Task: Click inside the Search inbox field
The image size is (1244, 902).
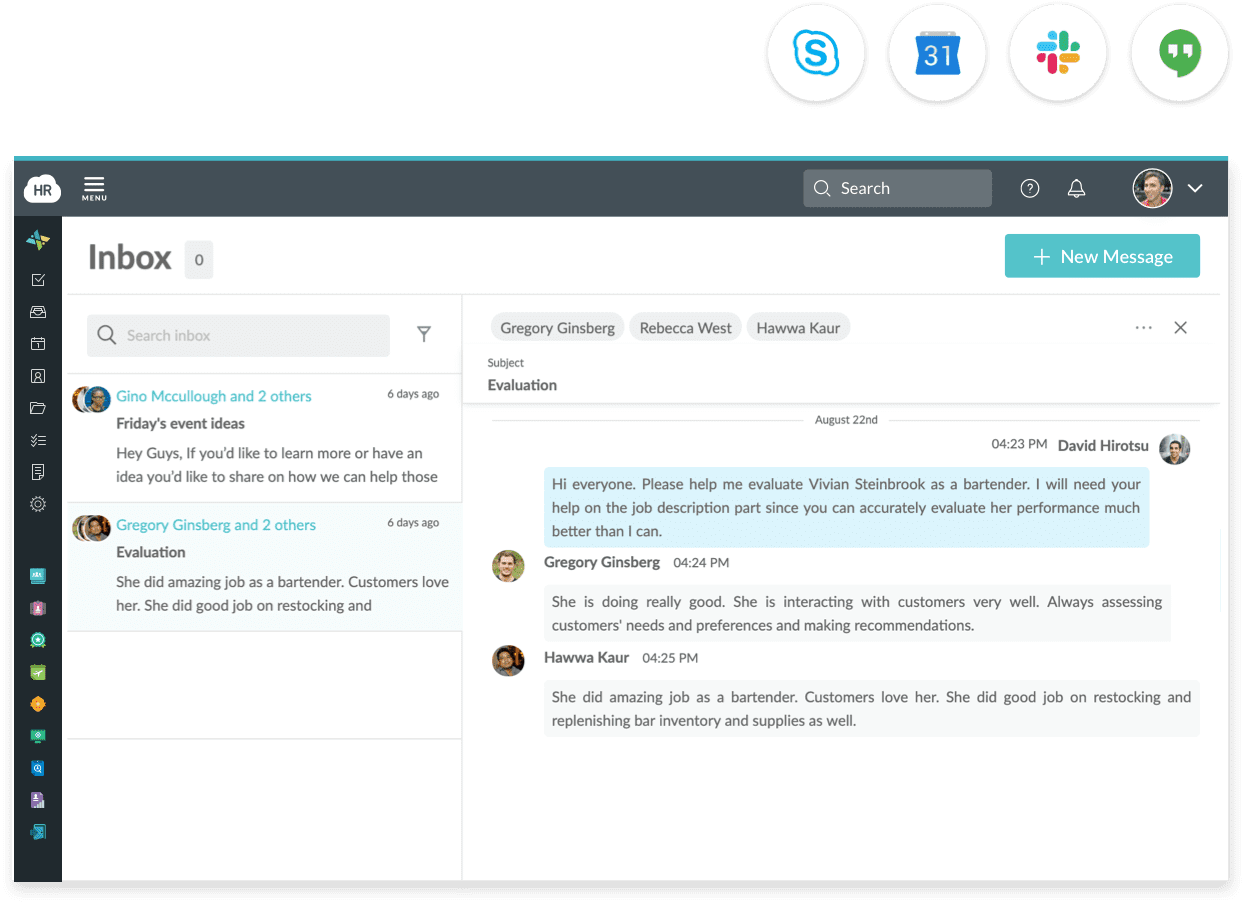Action: [237, 335]
